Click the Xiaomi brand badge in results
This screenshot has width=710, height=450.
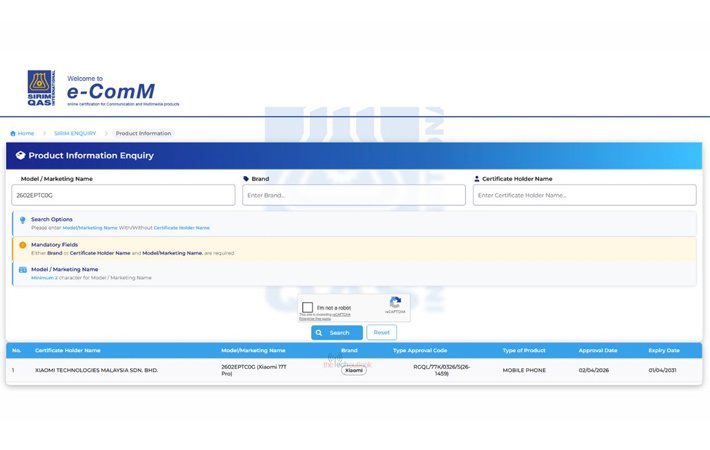(354, 370)
